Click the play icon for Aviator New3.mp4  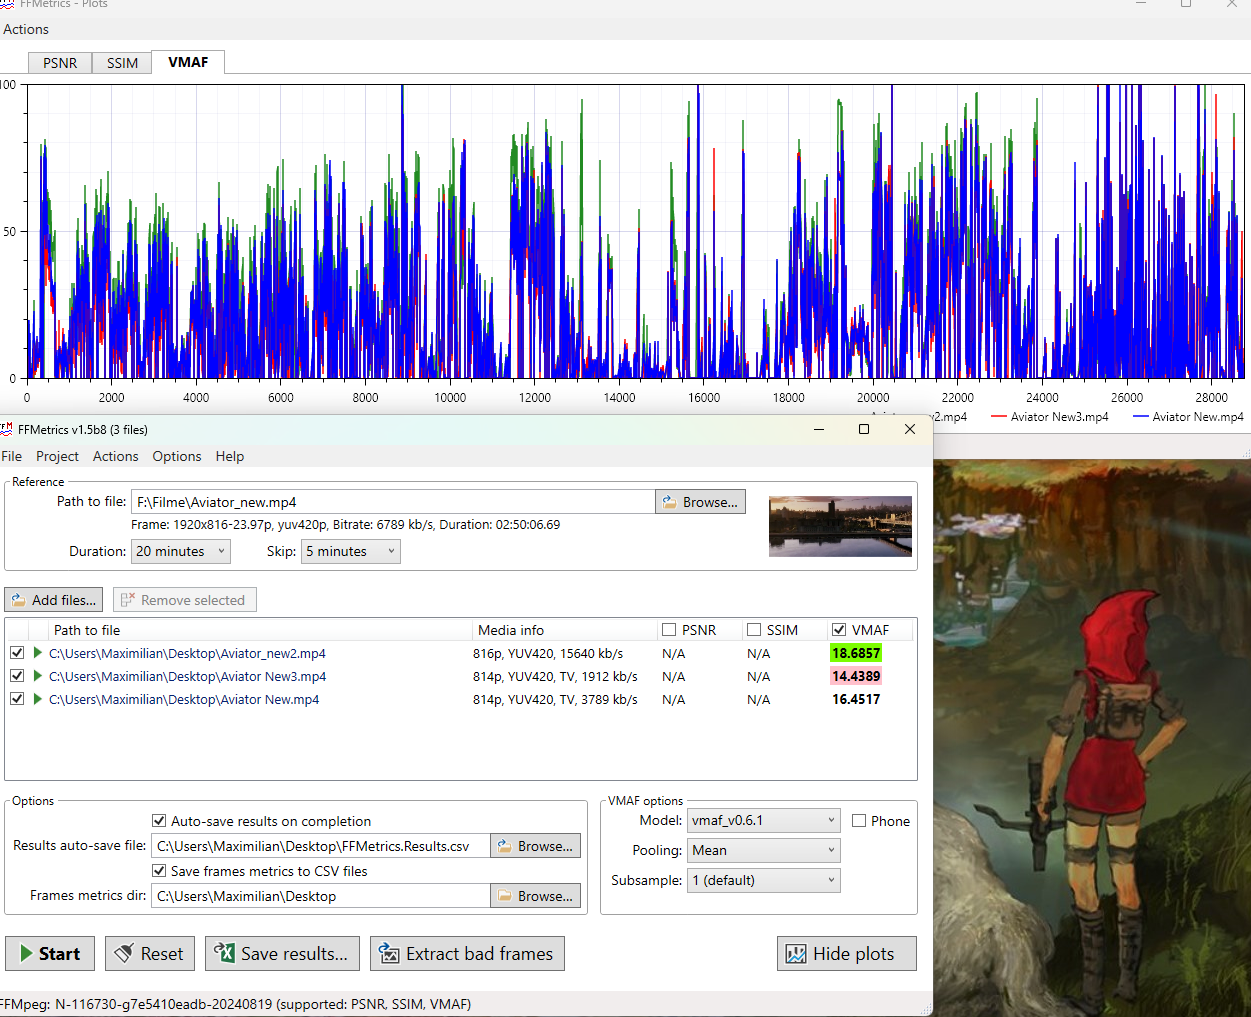pos(38,676)
